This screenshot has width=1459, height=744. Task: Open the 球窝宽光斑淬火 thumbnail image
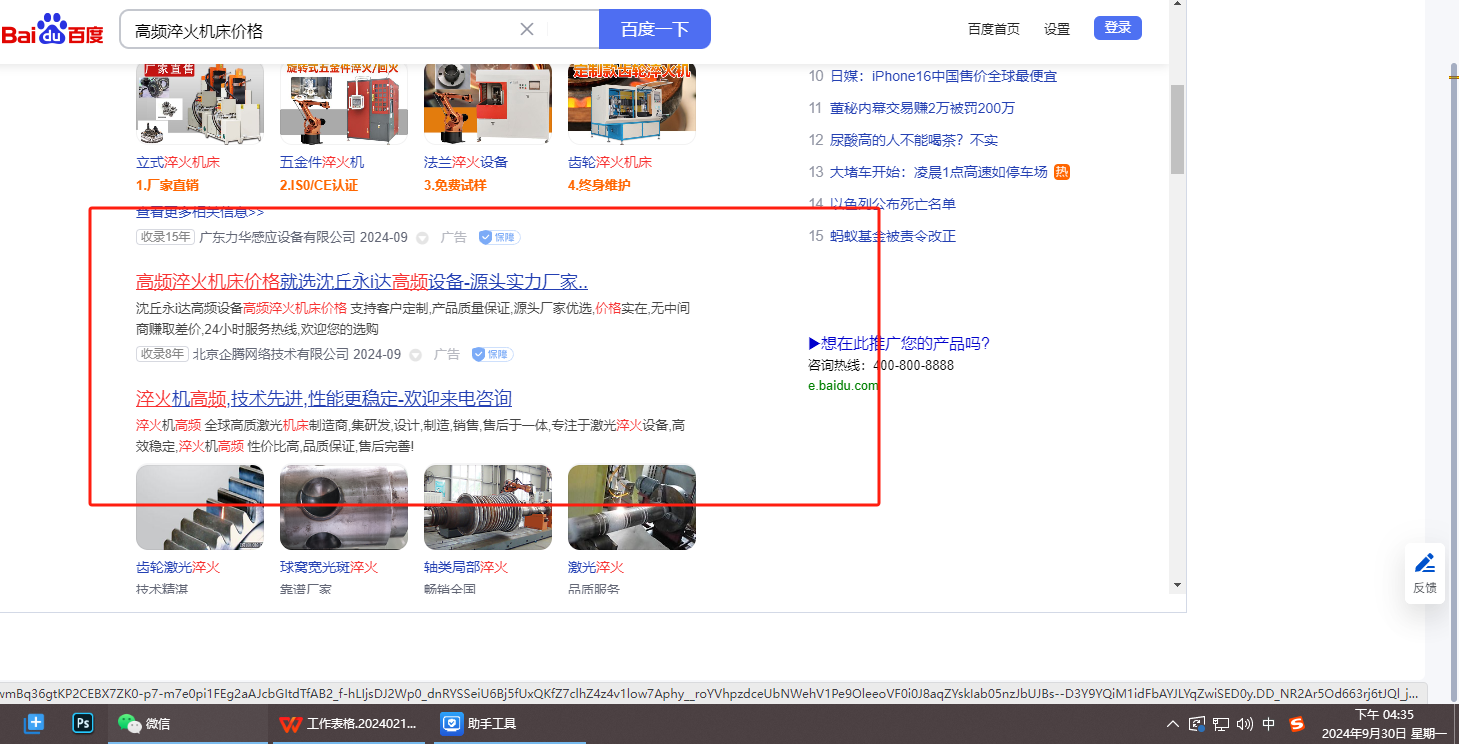(x=344, y=507)
